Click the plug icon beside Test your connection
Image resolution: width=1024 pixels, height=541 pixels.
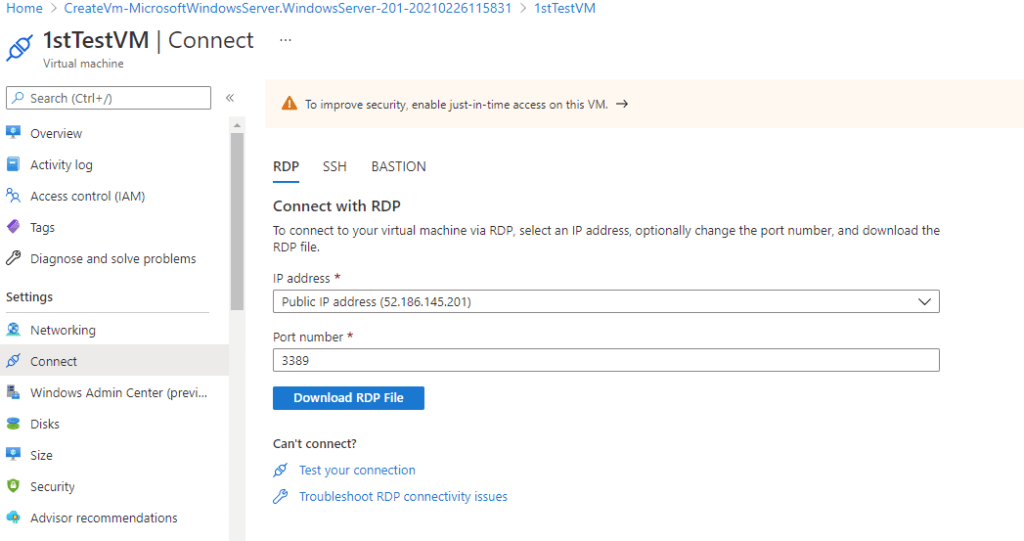pyautogui.click(x=280, y=470)
